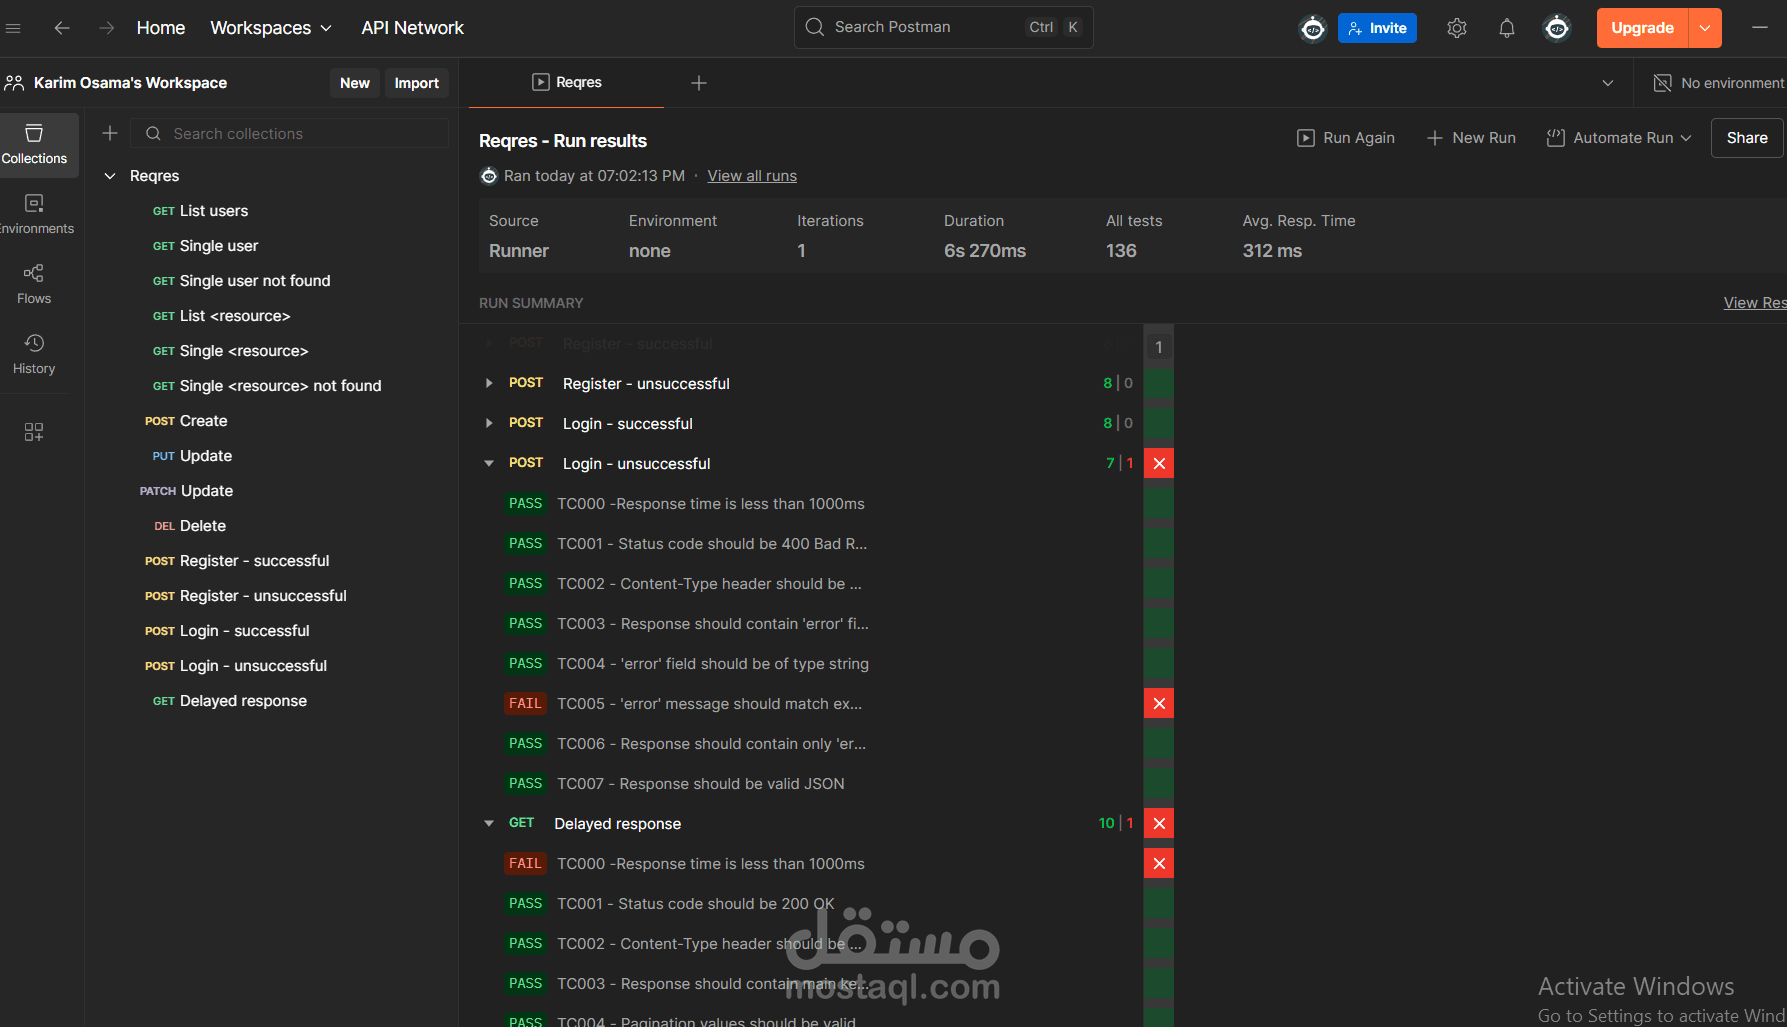Open the View all runs link
This screenshot has height=1027, width=1787.
752,176
